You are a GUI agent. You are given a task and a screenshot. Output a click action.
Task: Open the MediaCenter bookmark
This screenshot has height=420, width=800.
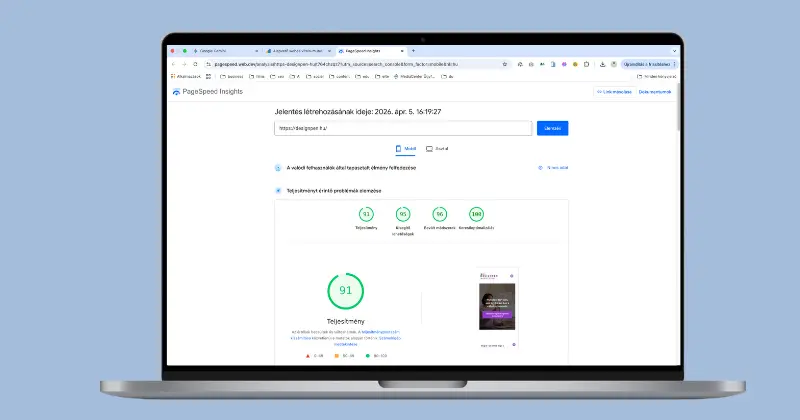(x=414, y=77)
